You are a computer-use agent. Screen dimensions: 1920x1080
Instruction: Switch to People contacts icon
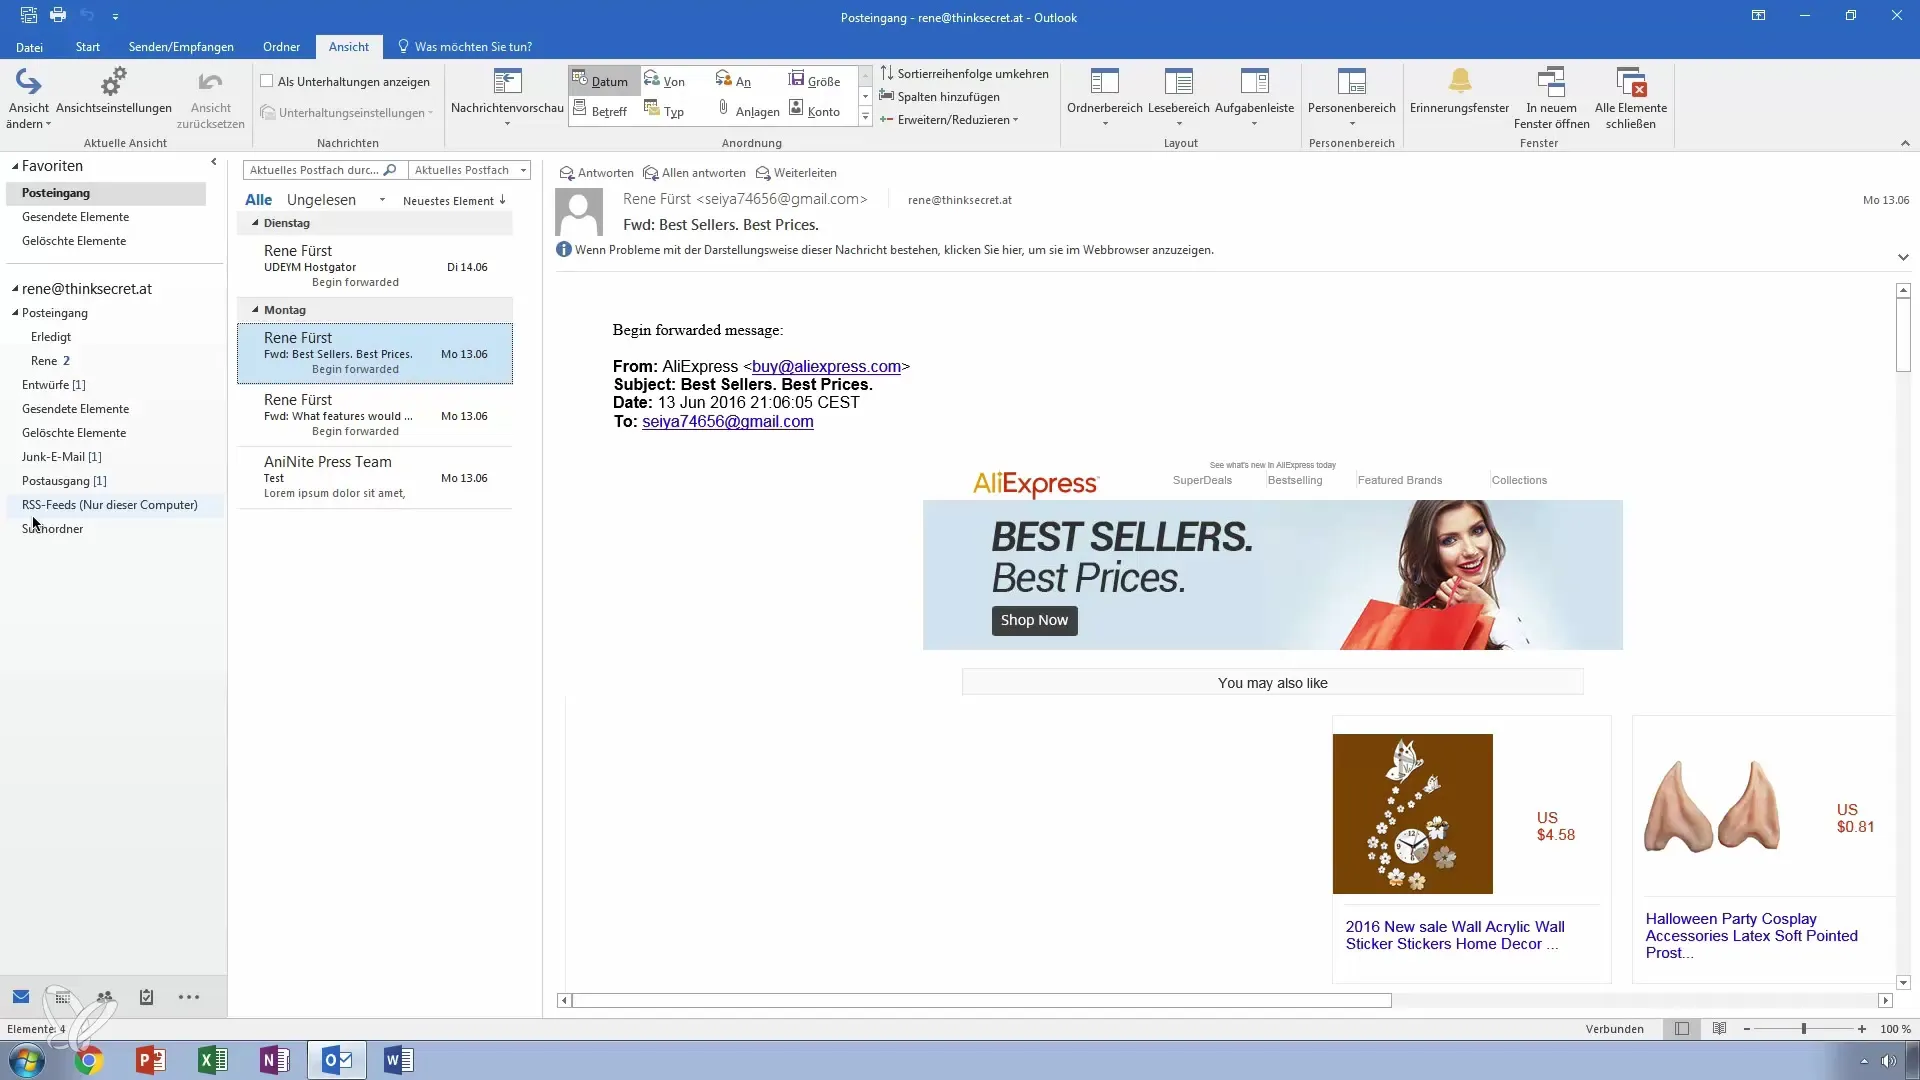tap(105, 996)
